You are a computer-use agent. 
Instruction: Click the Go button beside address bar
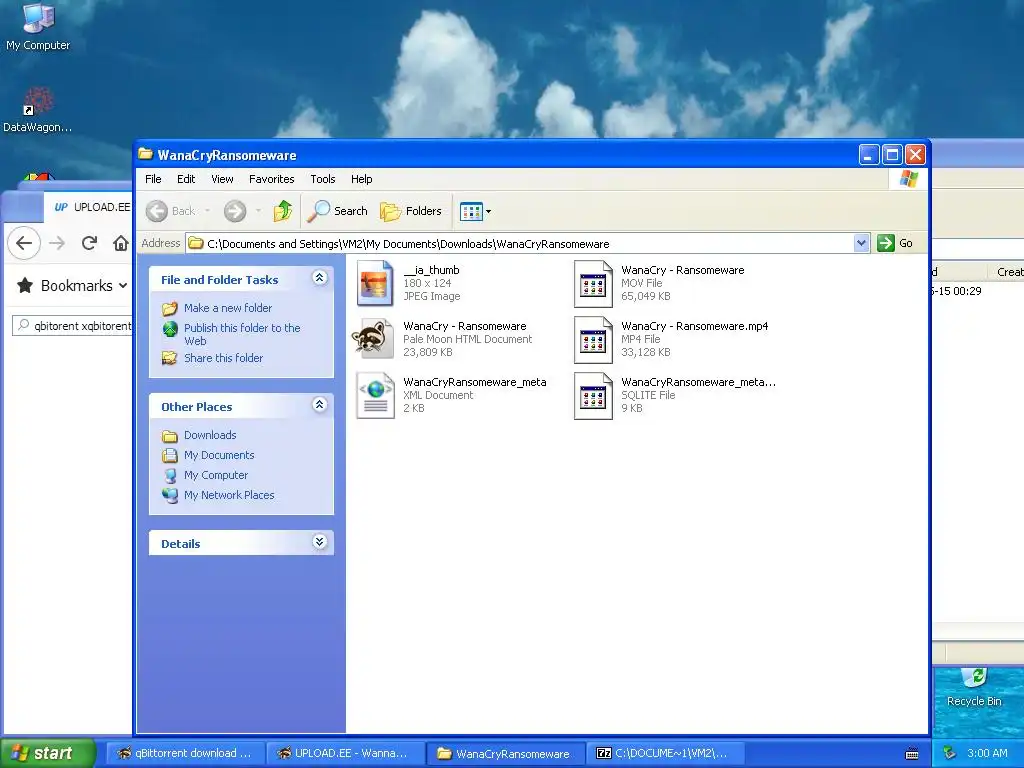coord(895,243)
